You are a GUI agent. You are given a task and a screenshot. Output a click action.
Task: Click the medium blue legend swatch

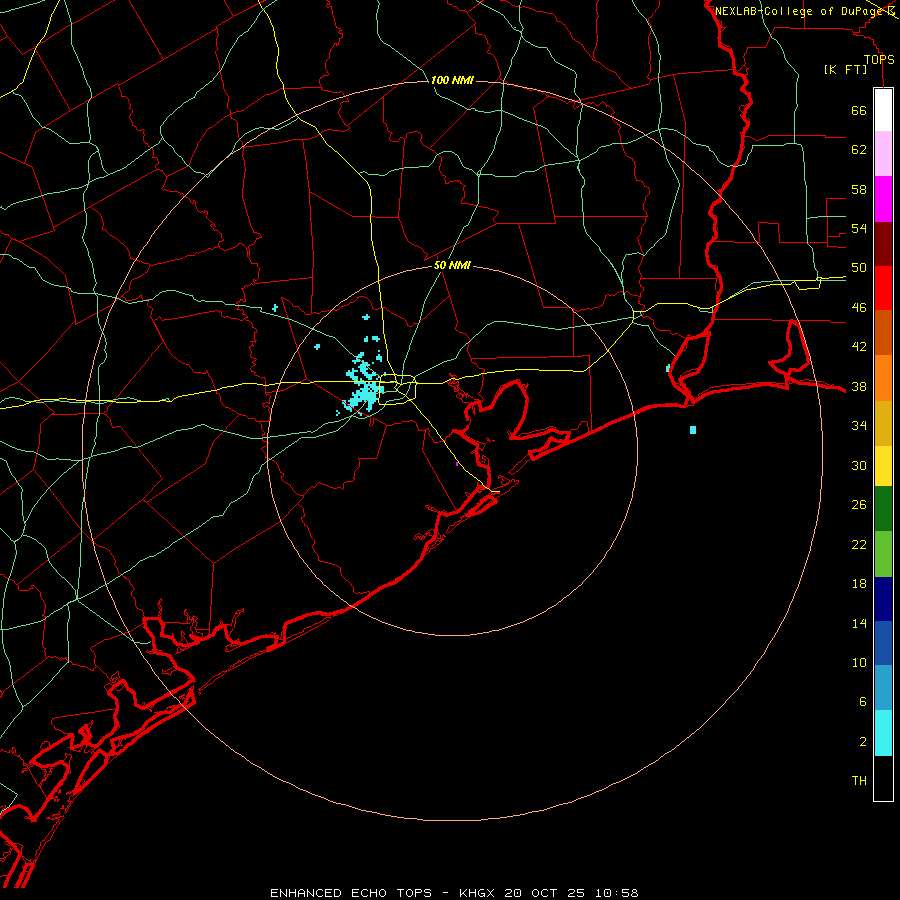coord(883,643)
